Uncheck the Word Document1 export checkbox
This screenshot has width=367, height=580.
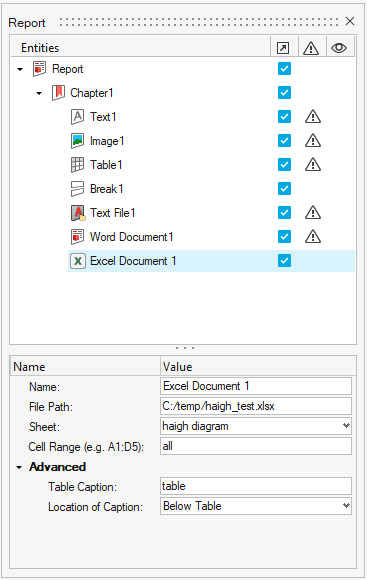tap(284, 237)
